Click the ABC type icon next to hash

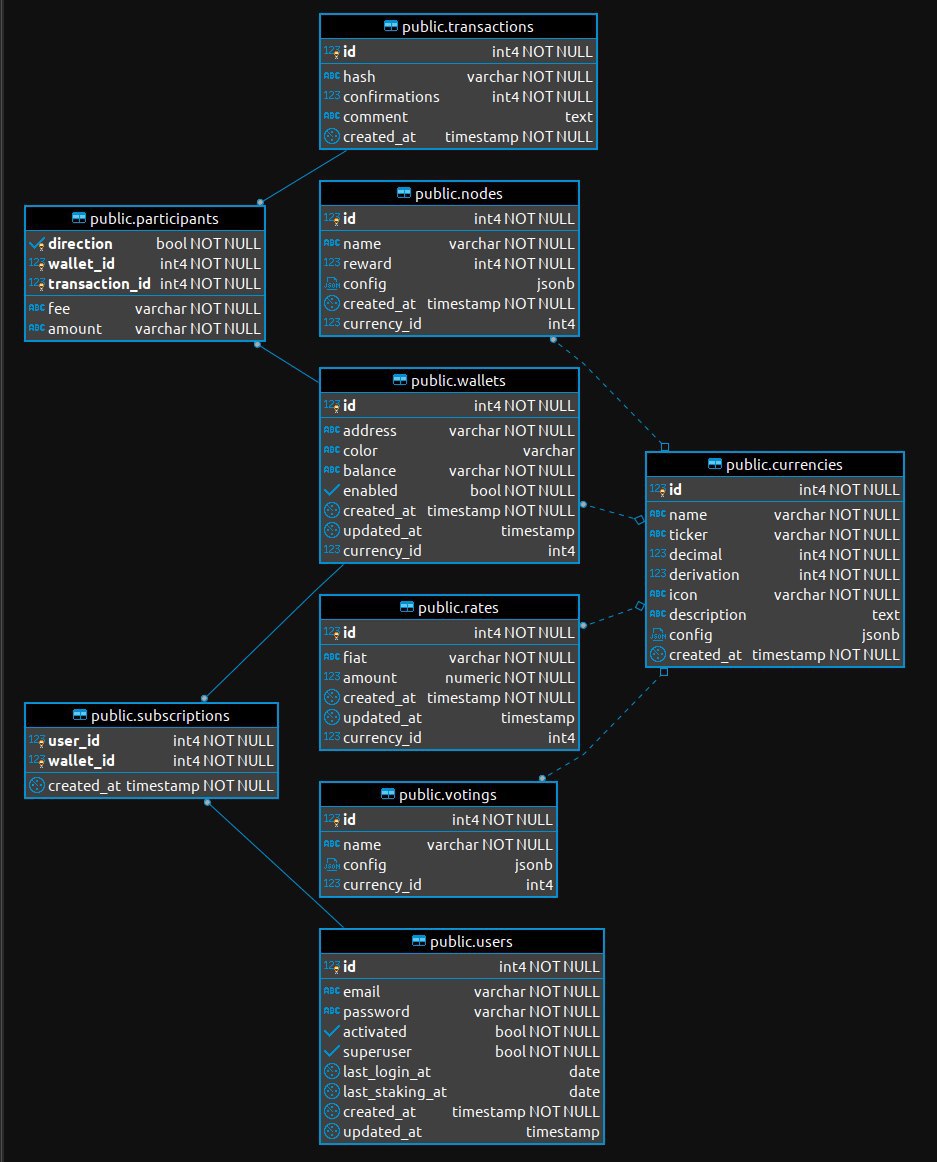(331, 76)
